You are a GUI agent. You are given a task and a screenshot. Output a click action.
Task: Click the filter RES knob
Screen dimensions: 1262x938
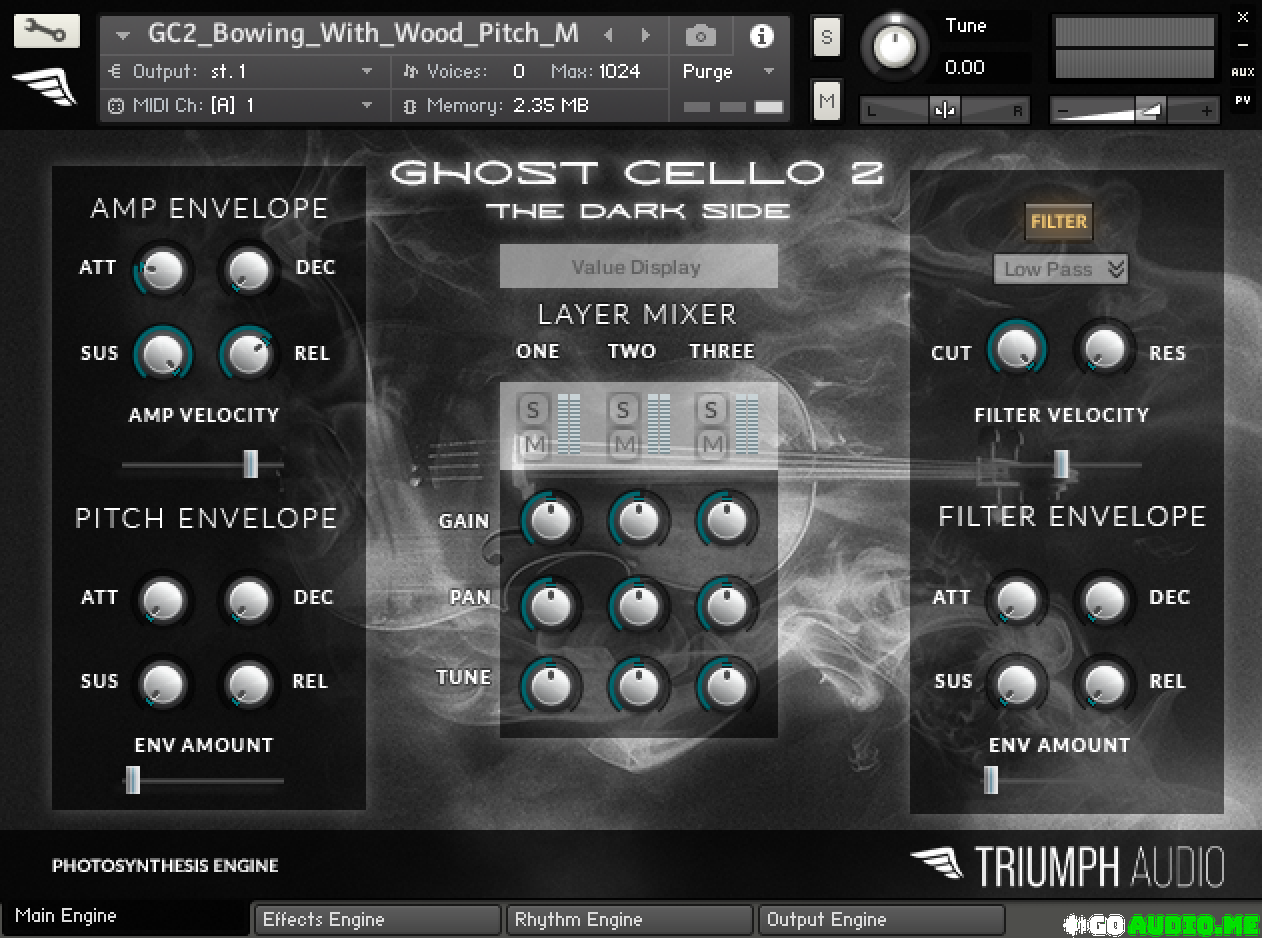(1105, 349)
